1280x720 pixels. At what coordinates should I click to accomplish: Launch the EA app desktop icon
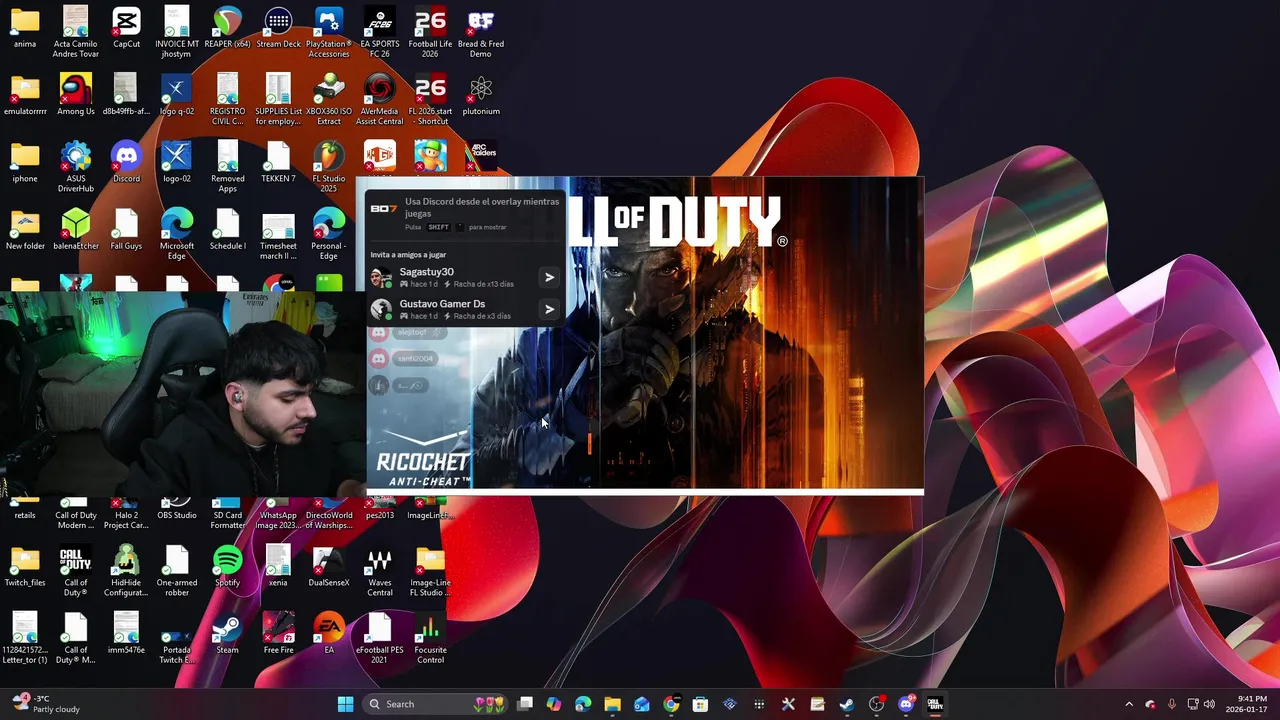pos(329,633)
